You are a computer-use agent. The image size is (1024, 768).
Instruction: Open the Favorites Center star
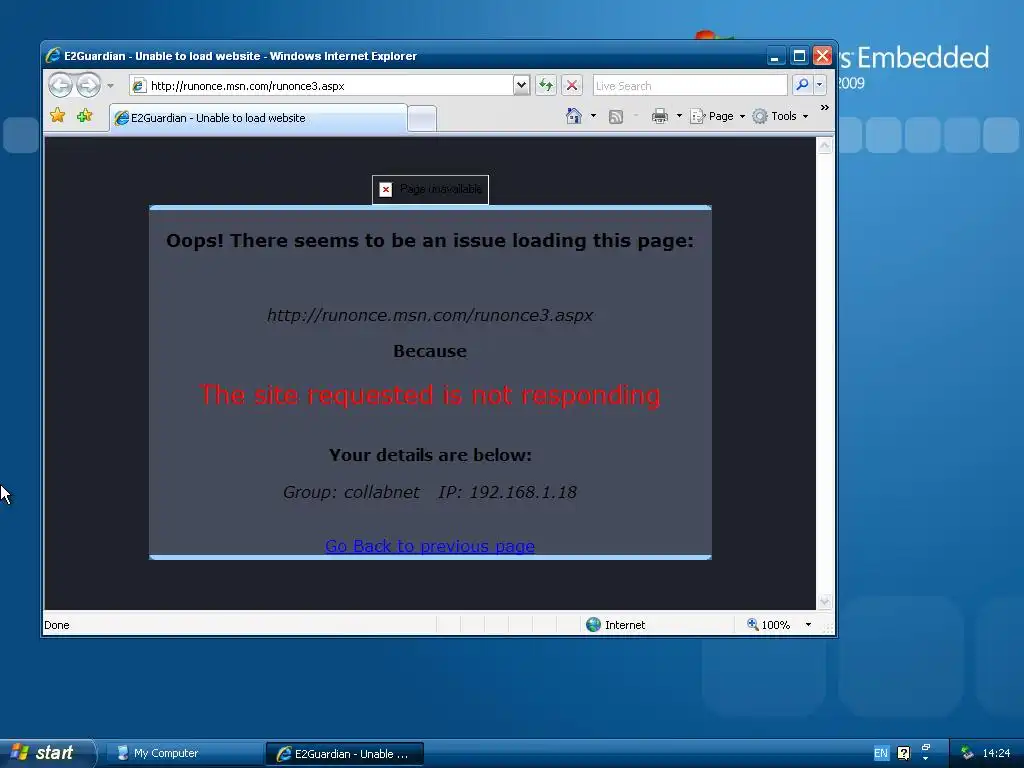[57, 116]
